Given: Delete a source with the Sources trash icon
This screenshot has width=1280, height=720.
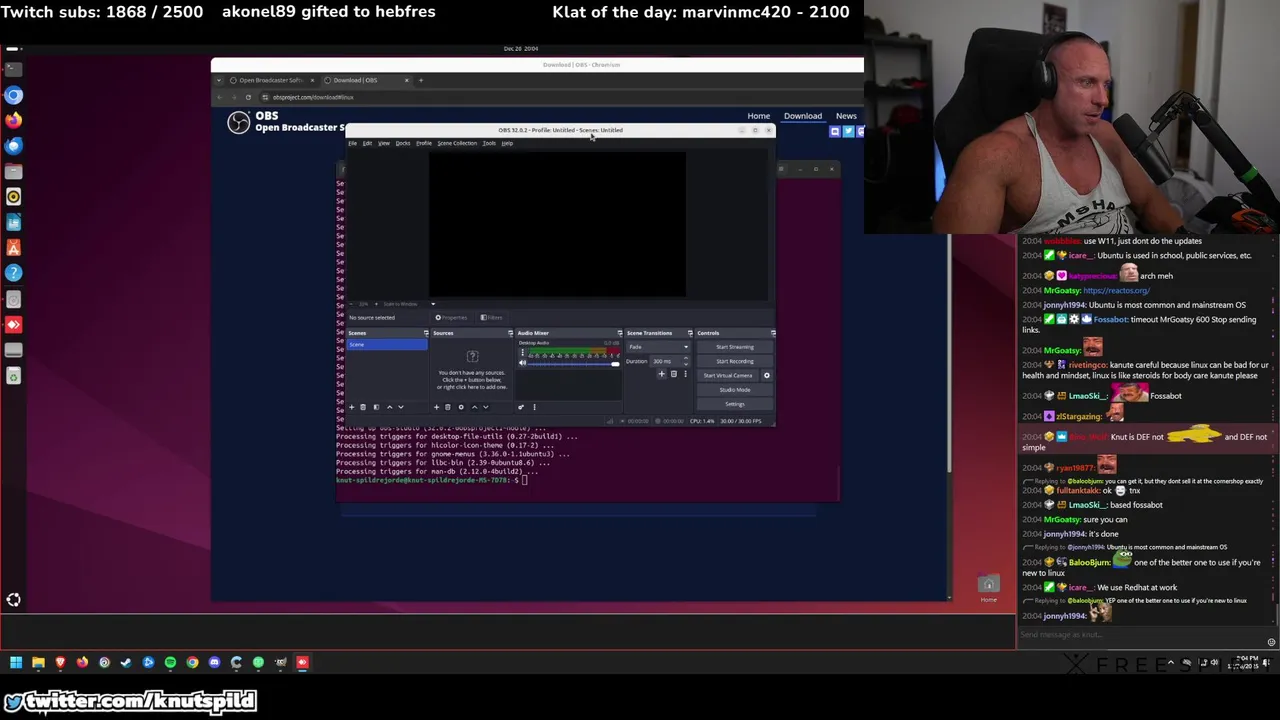Looking at the screenshot, I should point(448,407).
